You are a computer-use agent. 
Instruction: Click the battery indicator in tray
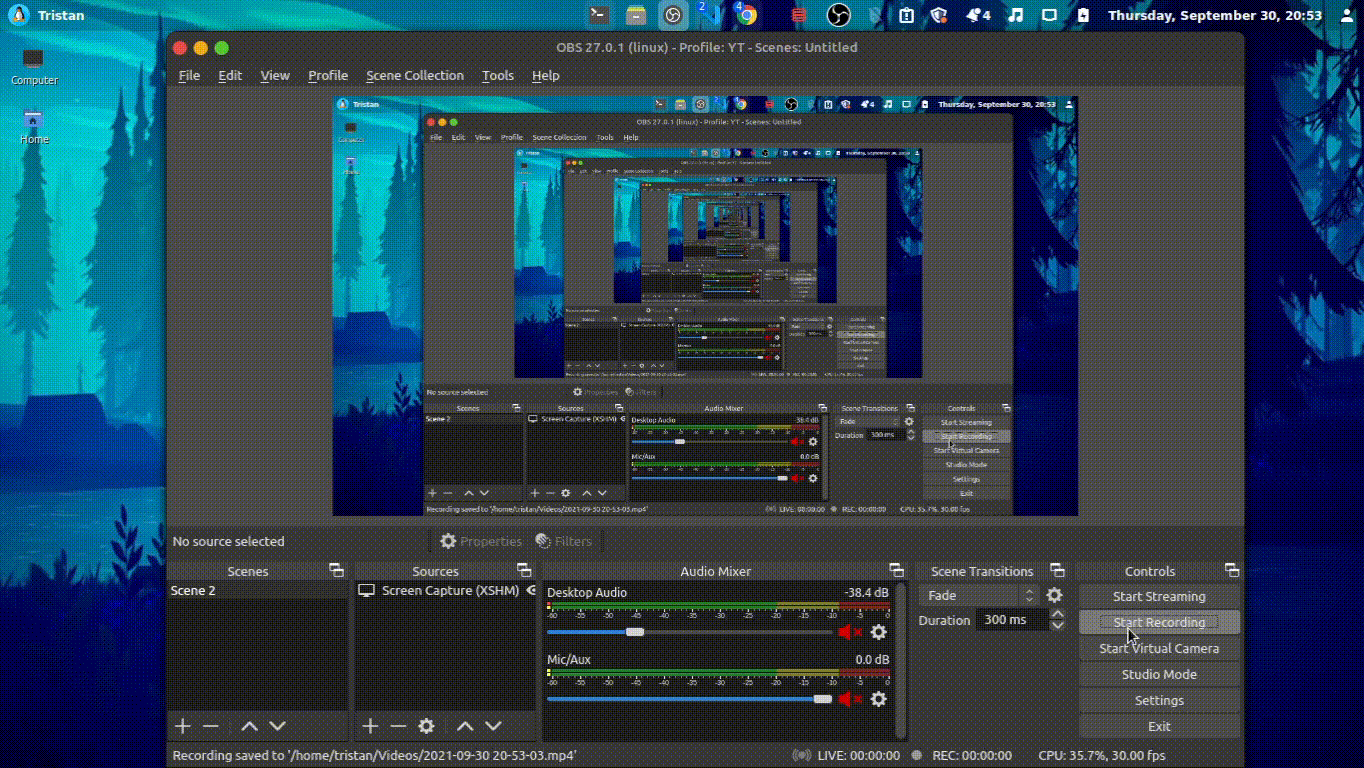coord(1084,15)
